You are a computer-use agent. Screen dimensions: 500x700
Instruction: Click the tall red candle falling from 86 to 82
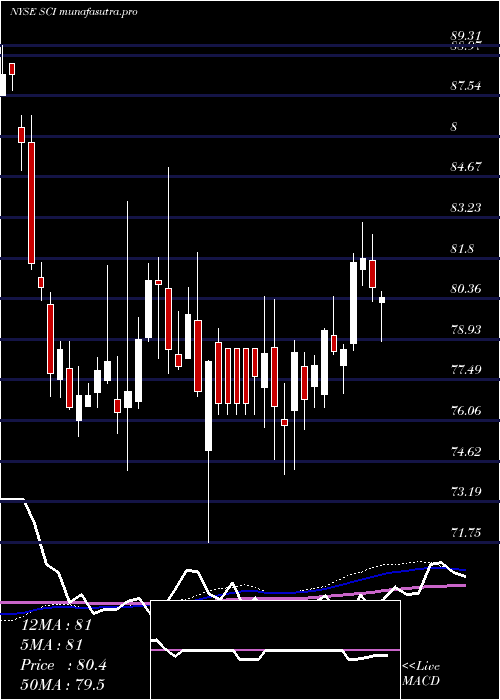(31, 203)
